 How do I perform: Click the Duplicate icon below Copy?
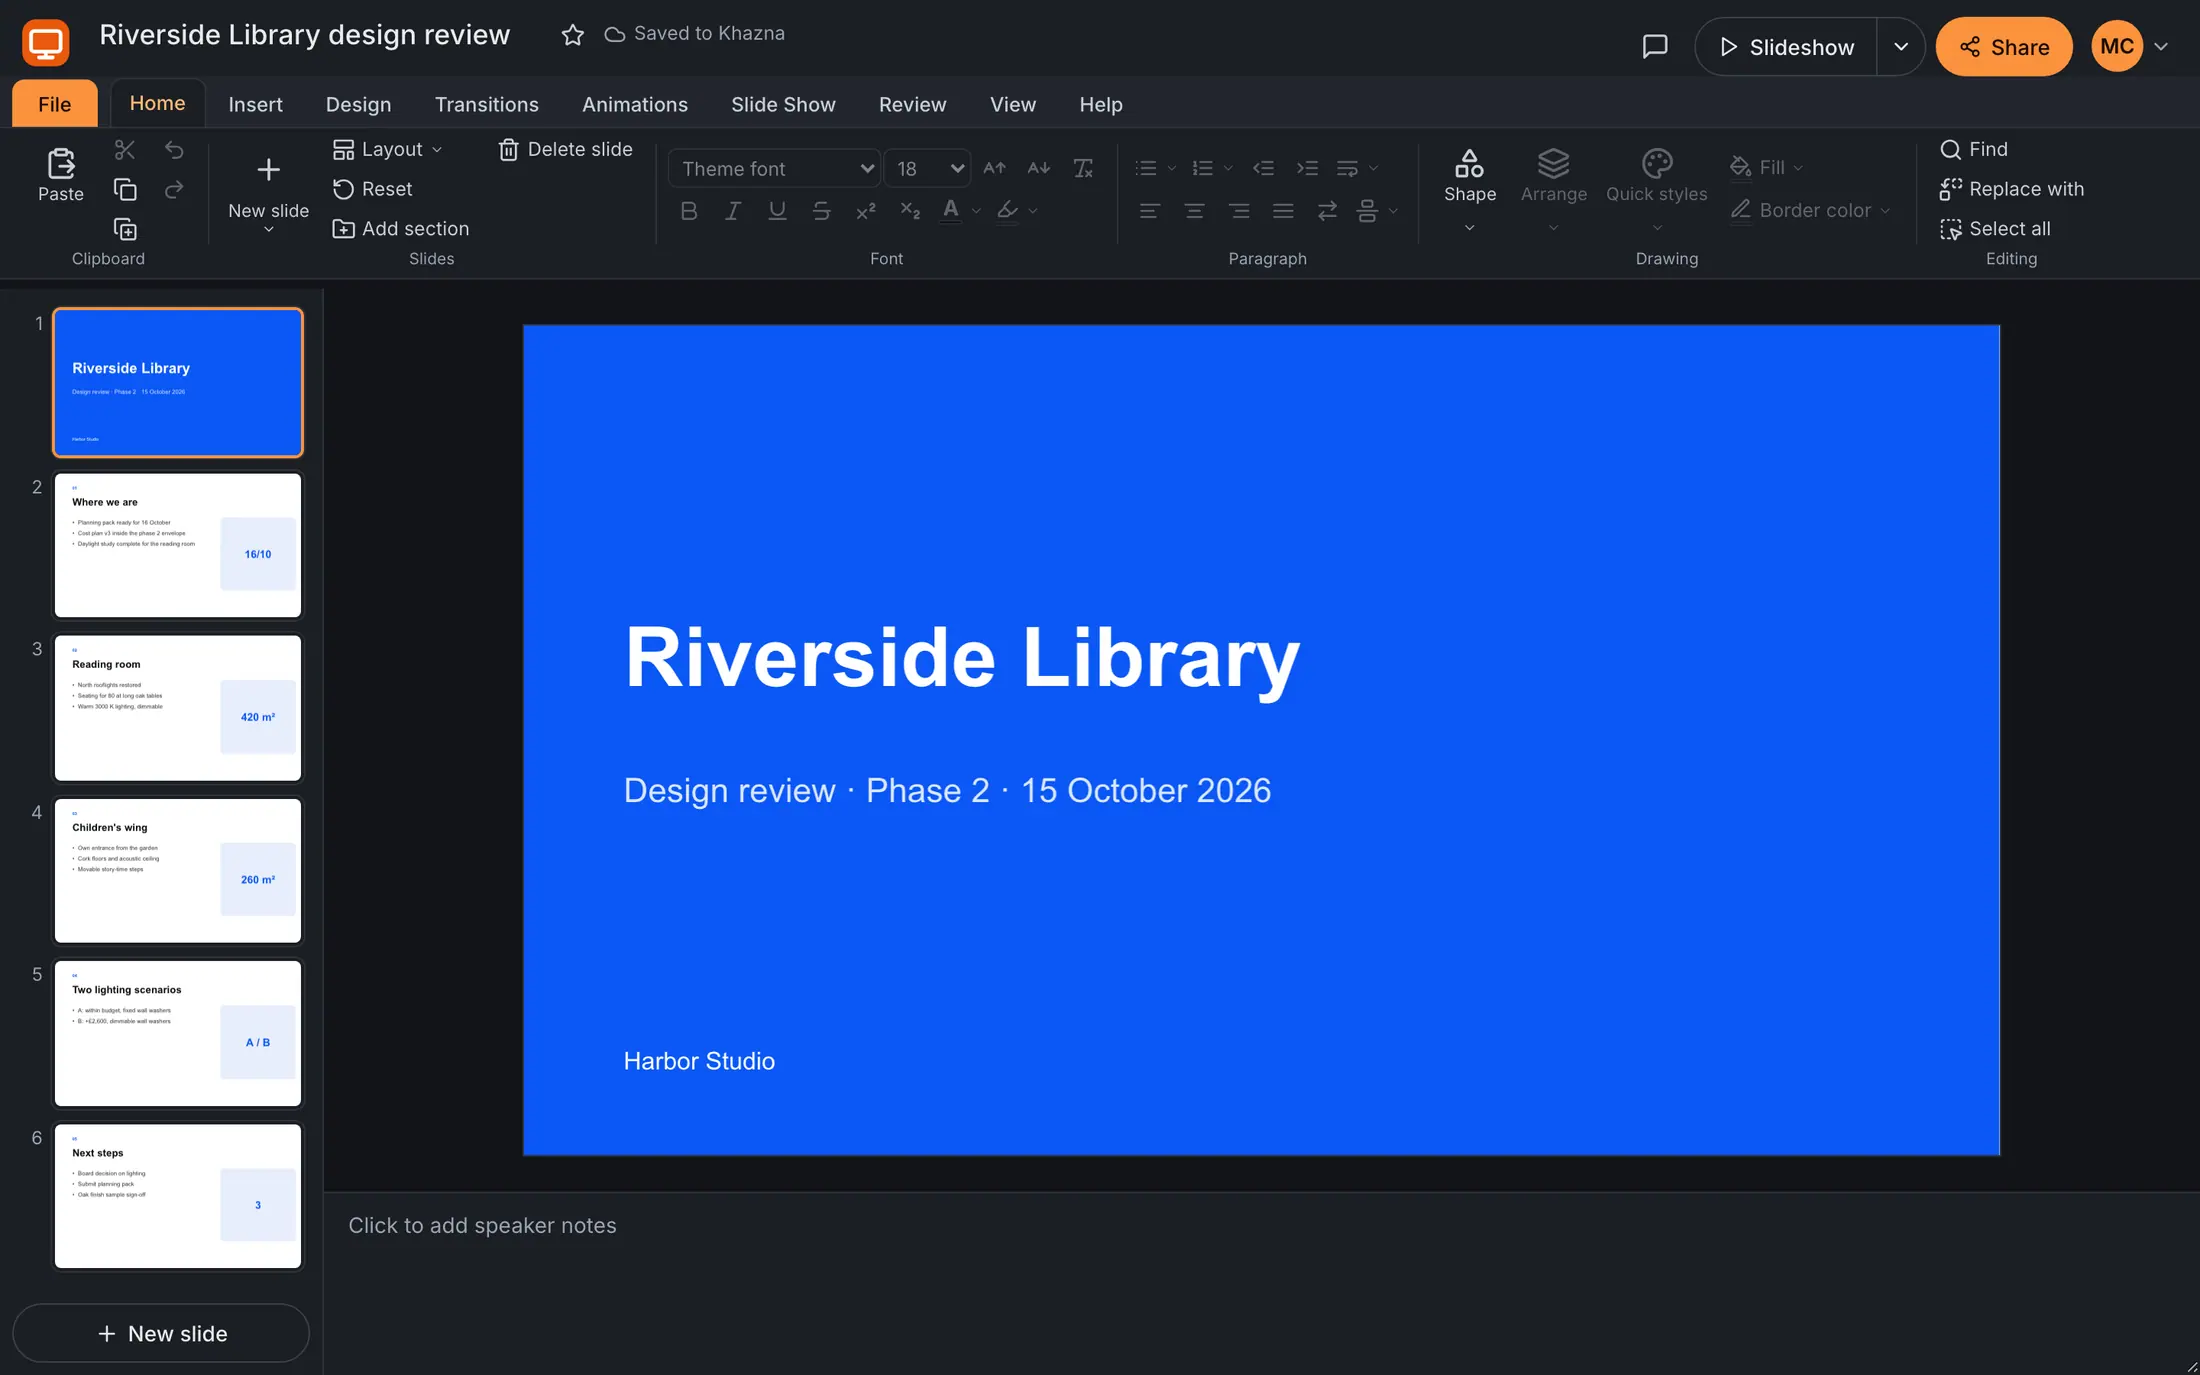point(125,230)
